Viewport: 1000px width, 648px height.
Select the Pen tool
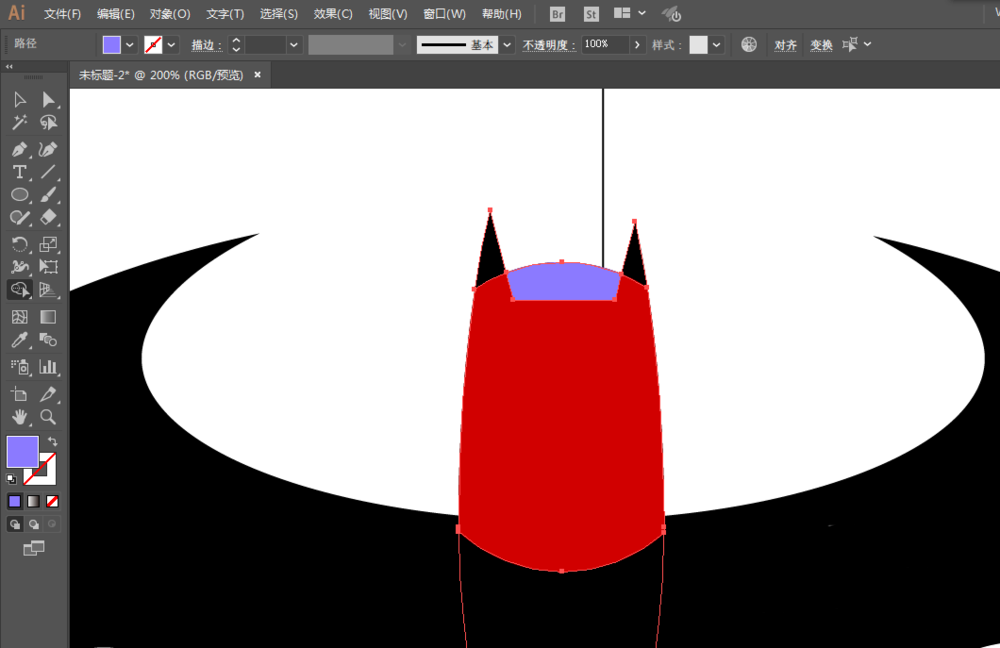[20, 149]
